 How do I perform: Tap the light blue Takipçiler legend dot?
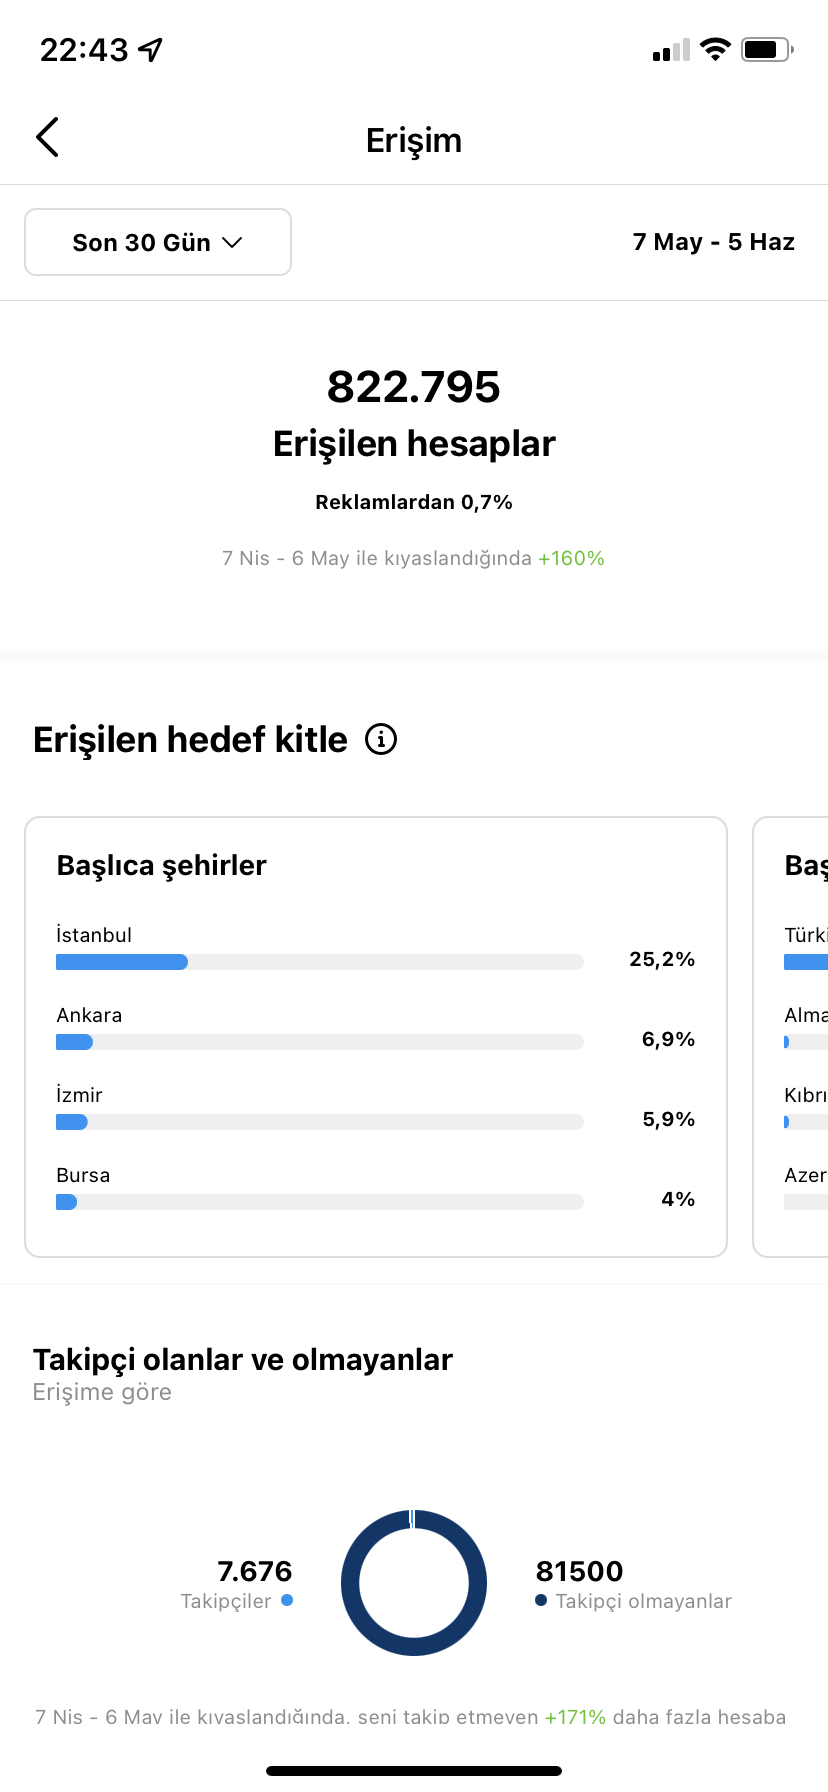(287, 1600)
